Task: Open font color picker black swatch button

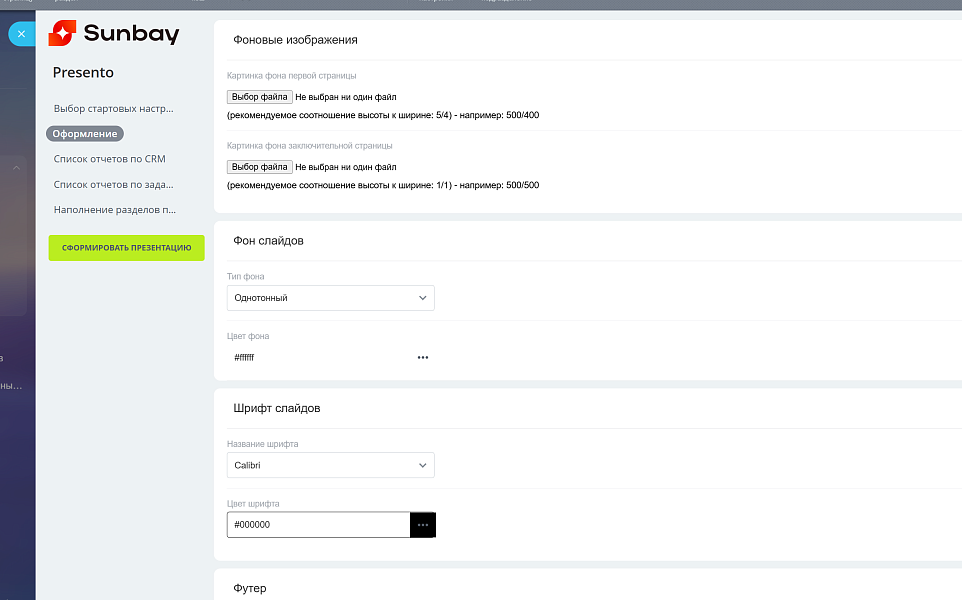Action: tap(422, 525)
